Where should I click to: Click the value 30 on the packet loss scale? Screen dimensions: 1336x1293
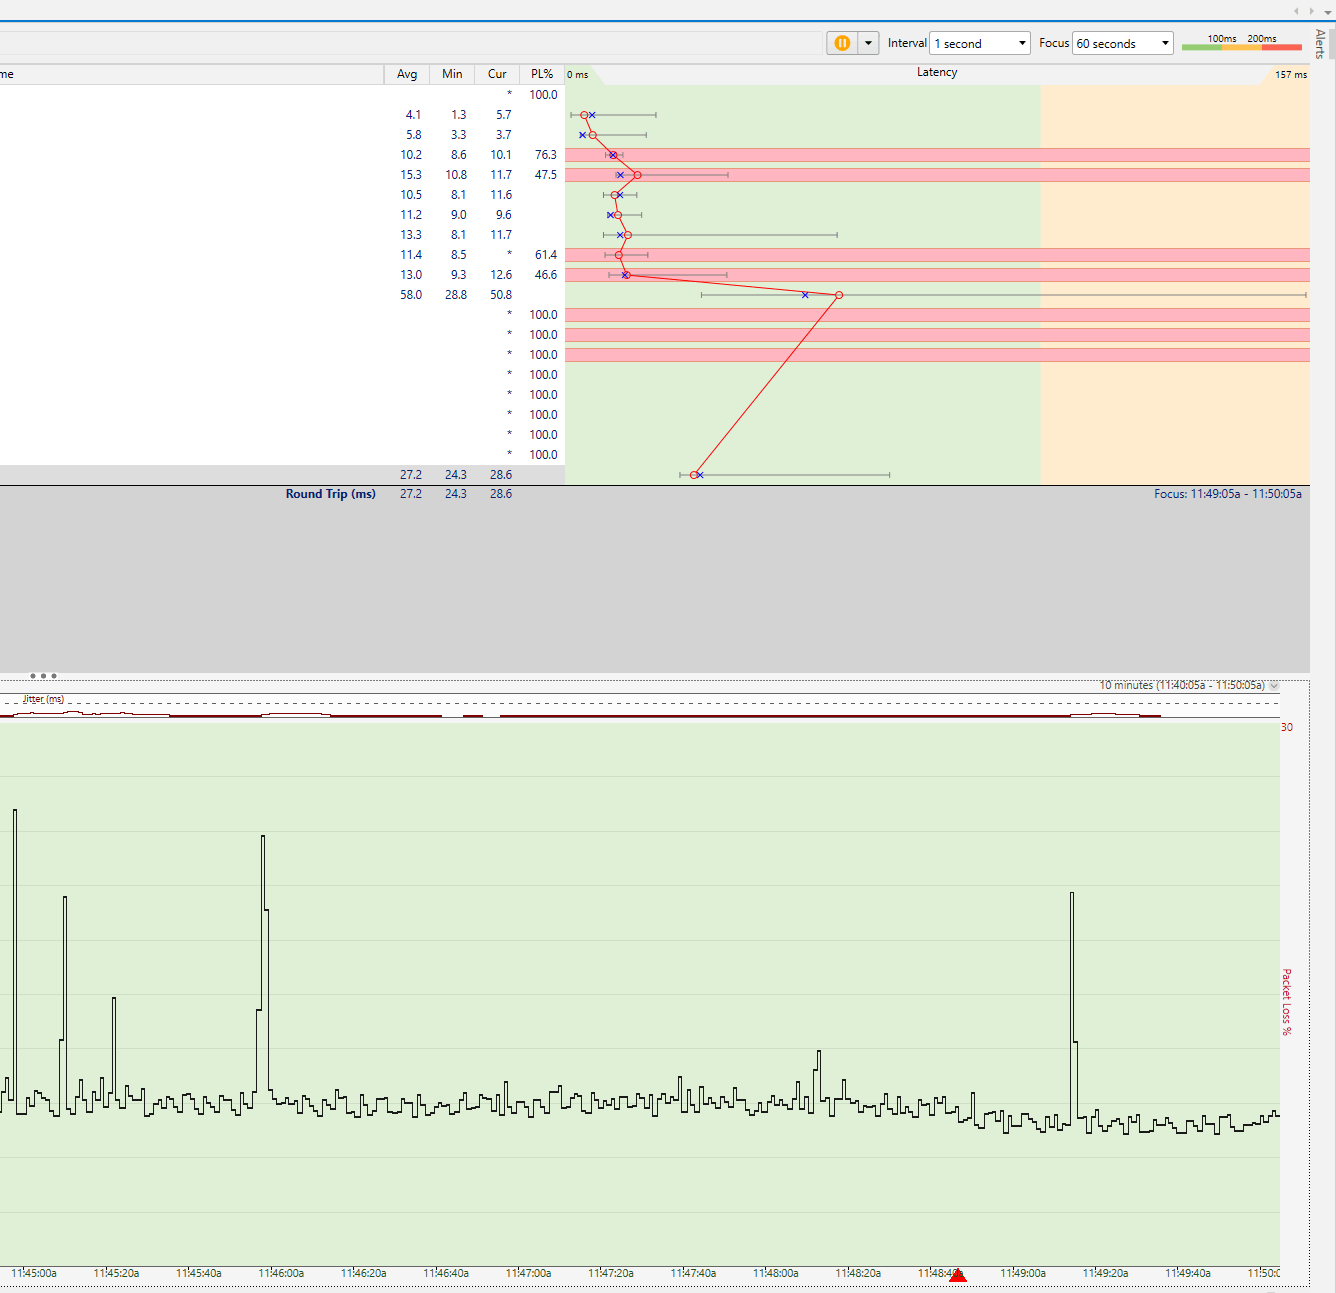pyautogui.click(x=1287, y=727)
